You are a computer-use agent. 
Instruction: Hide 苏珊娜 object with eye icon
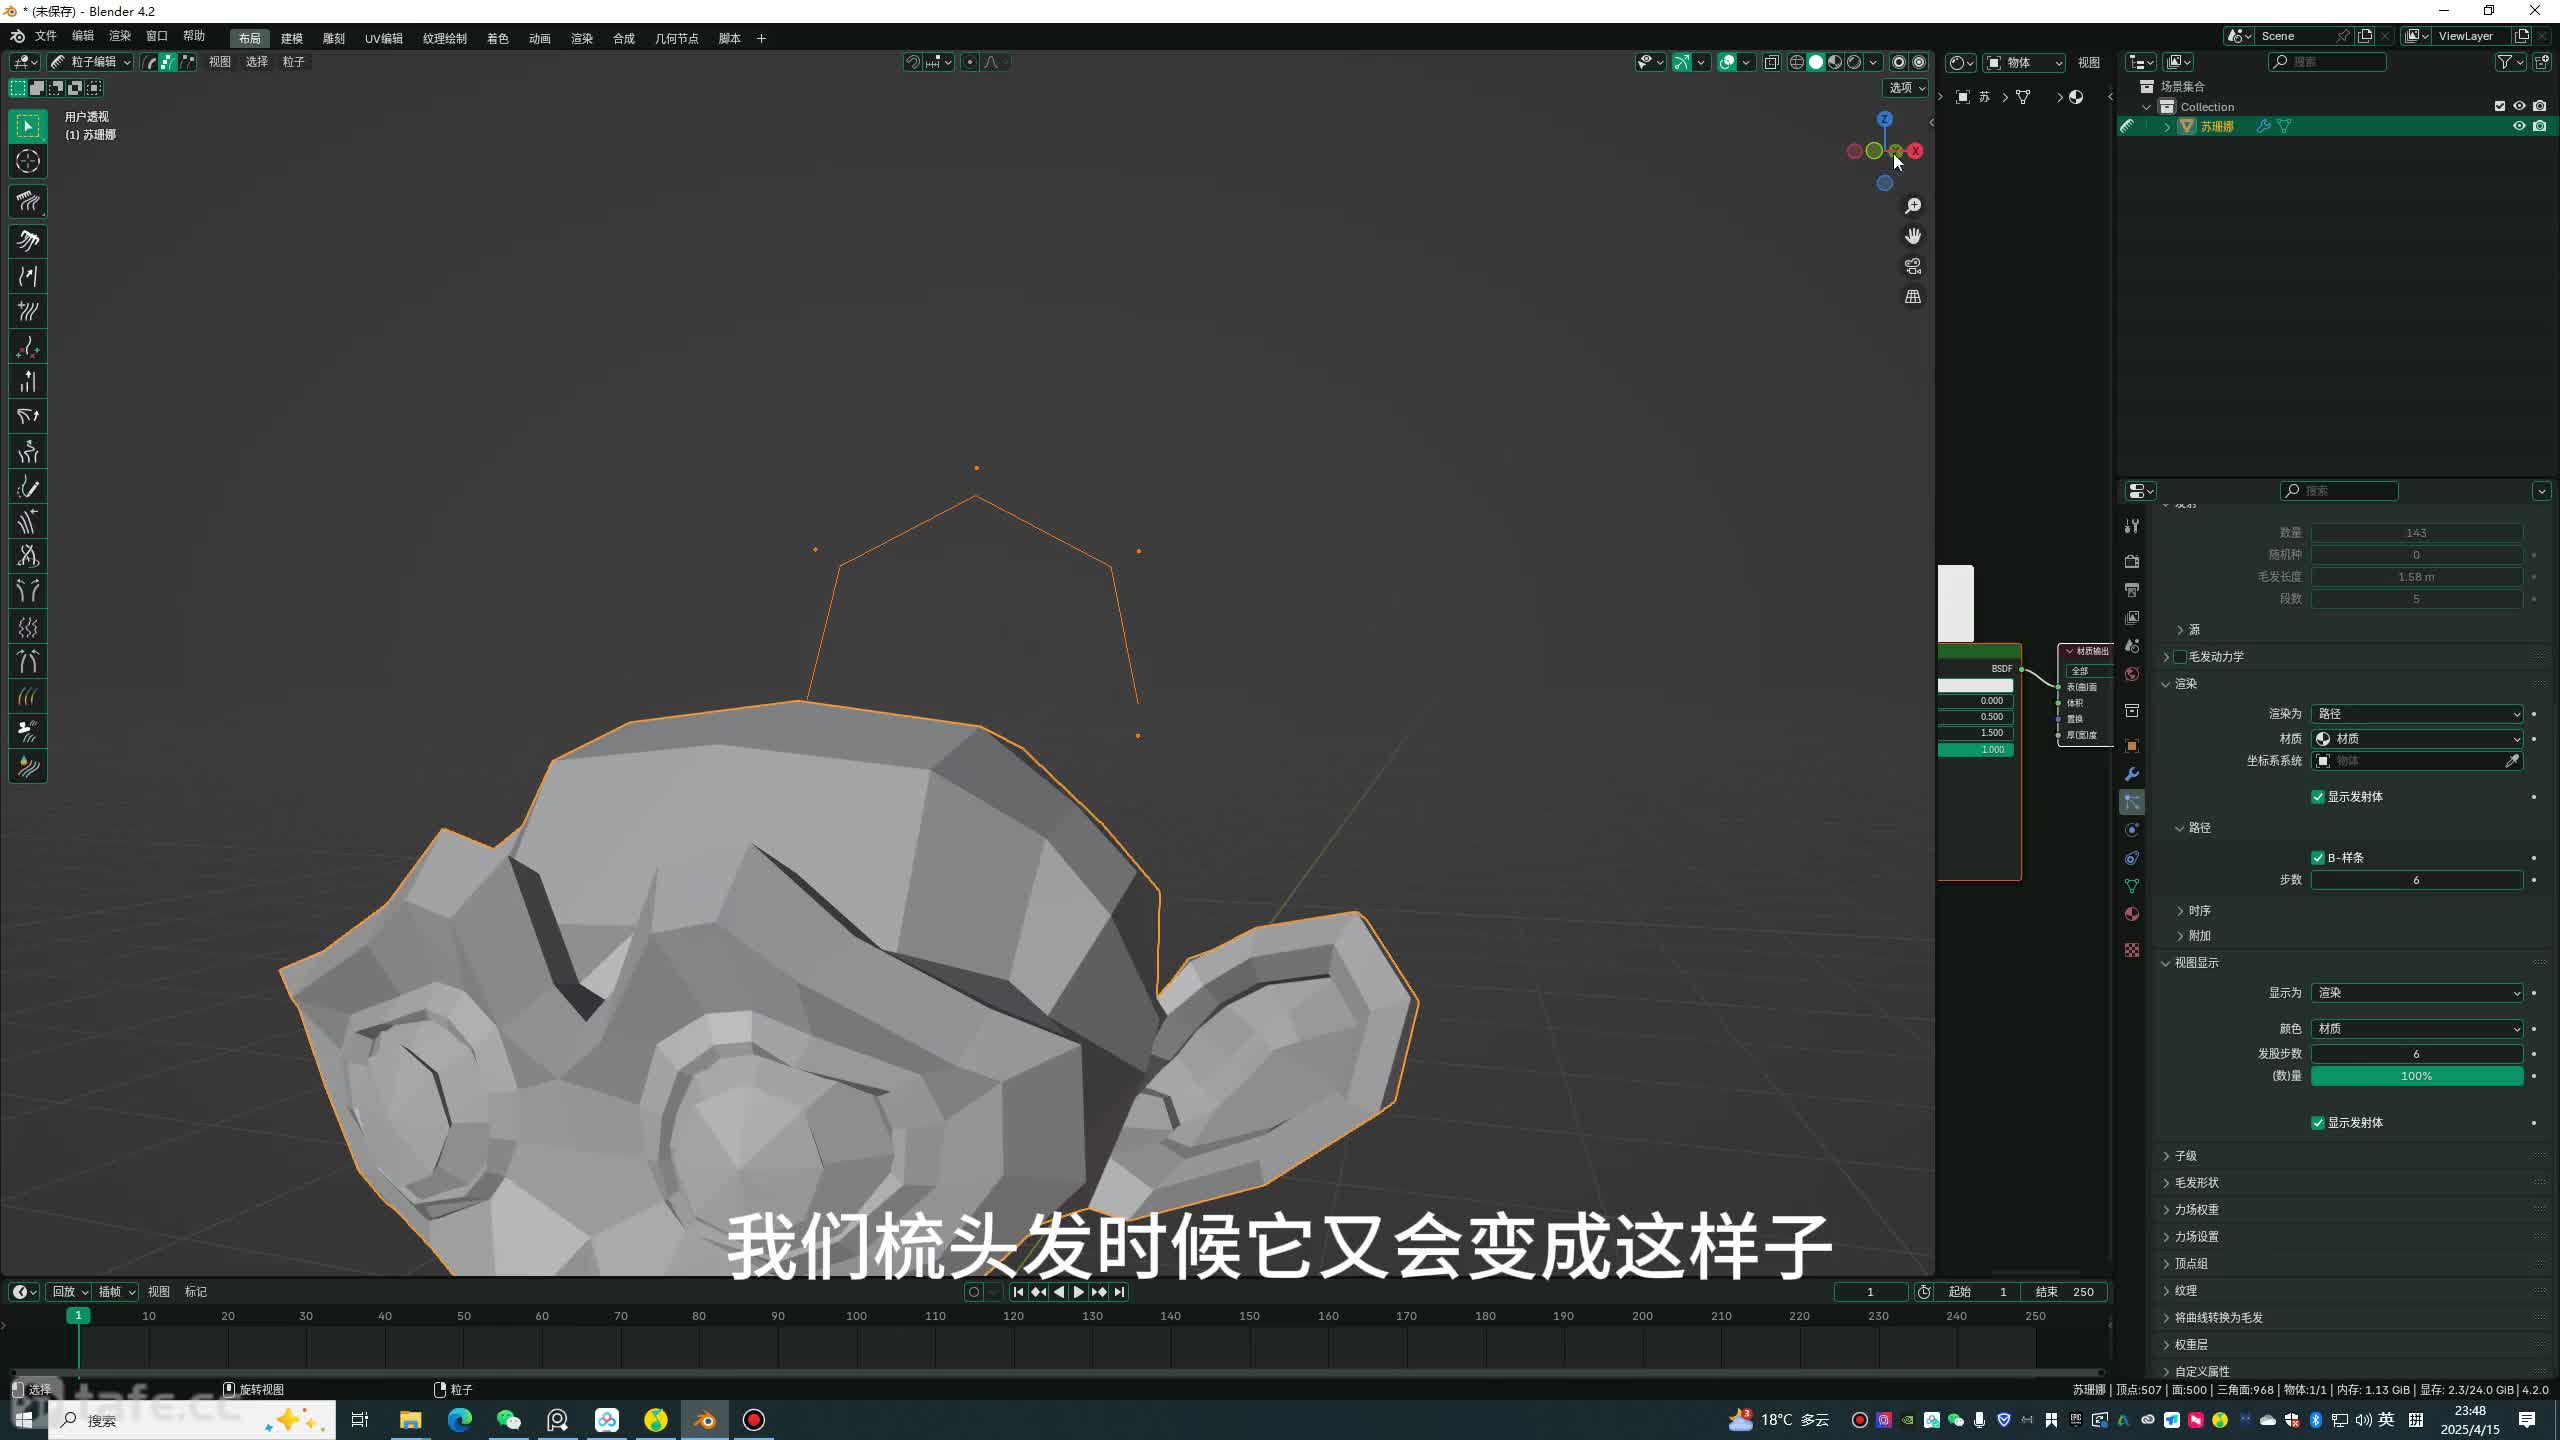(2518, 126)
